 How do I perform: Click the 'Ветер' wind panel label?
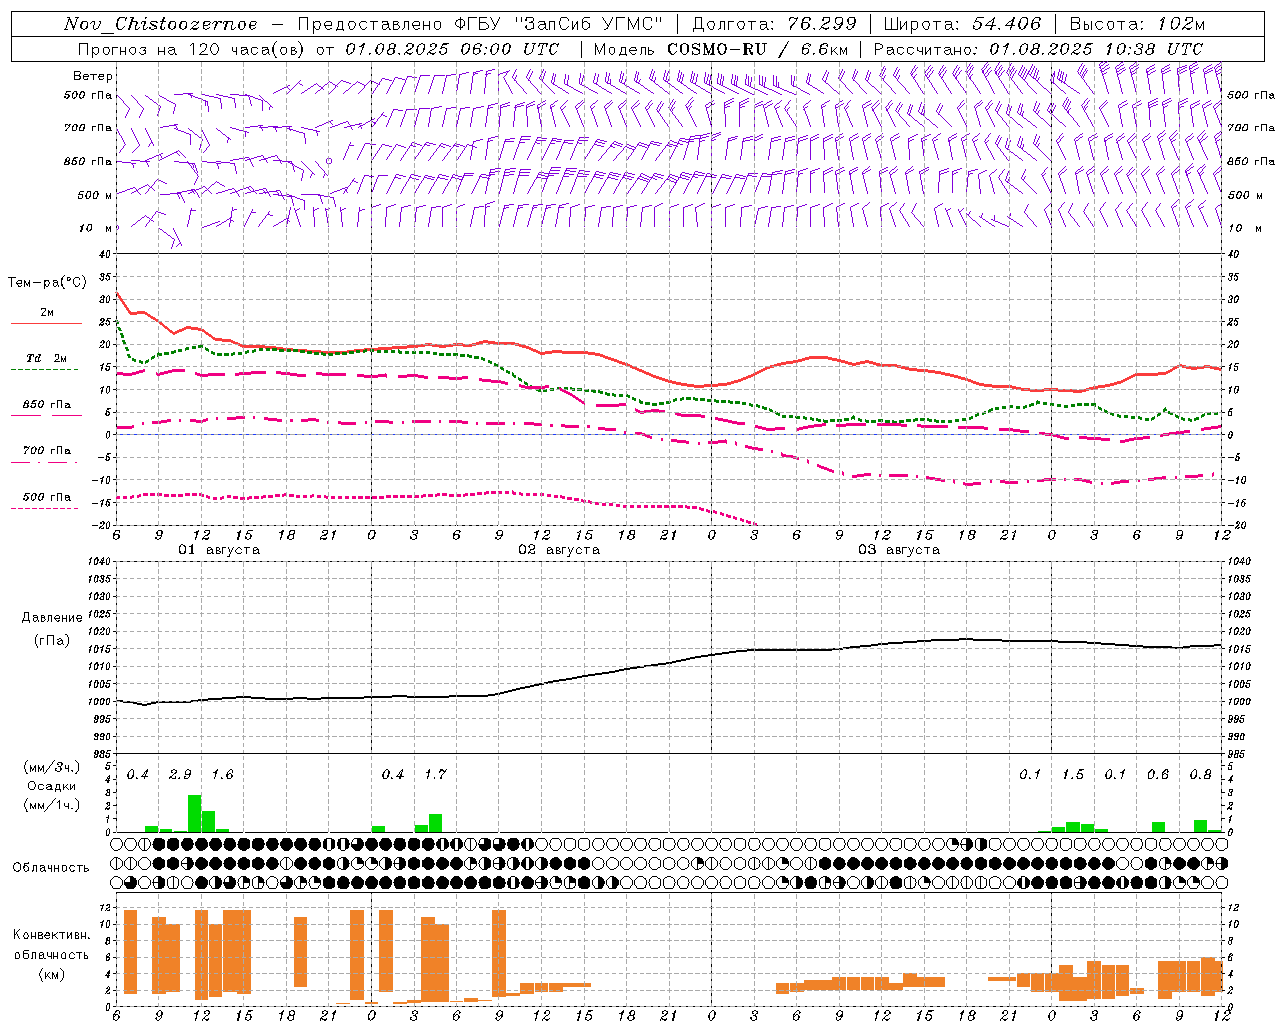pos(93,76)
